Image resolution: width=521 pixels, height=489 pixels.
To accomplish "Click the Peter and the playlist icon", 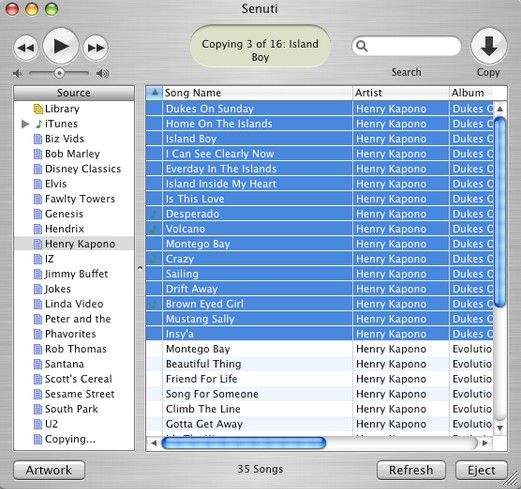I will (x=38, y=319).
